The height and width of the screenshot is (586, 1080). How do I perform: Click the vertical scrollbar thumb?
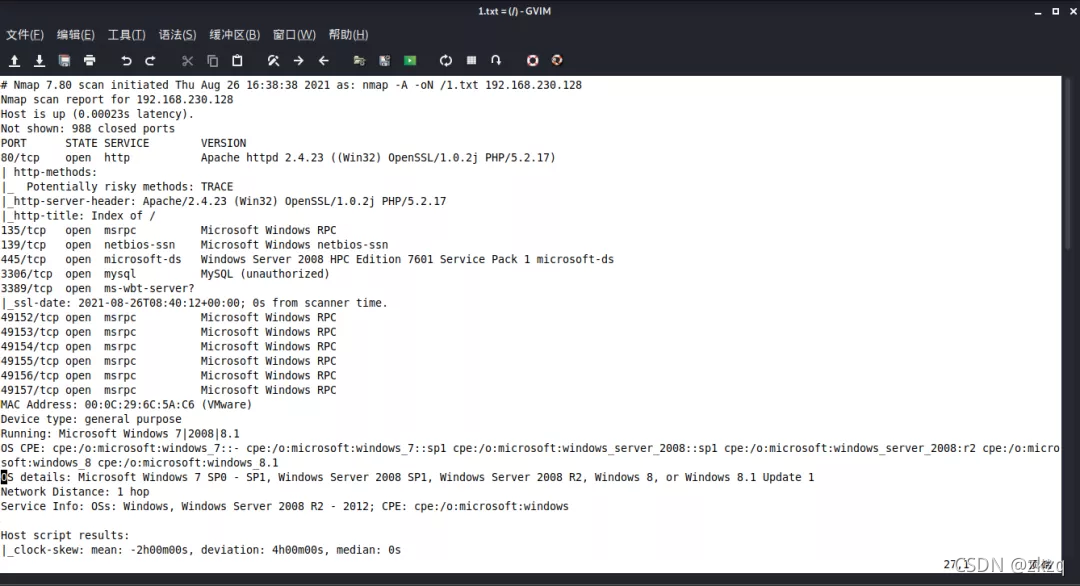coord(1068,163)
